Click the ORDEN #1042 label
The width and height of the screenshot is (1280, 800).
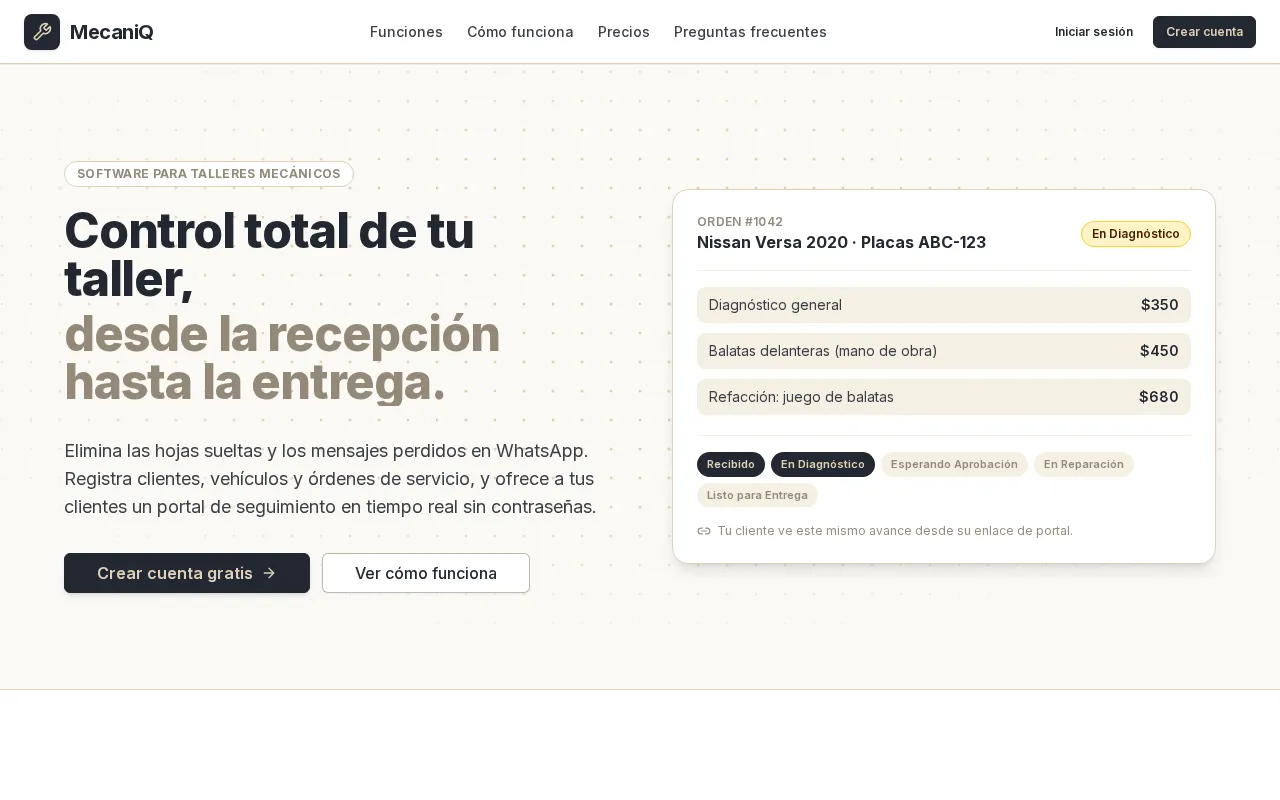[740, 222]
